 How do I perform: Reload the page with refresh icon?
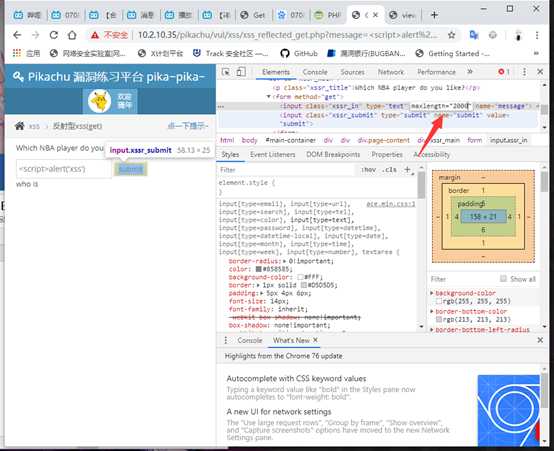point(54,35)
